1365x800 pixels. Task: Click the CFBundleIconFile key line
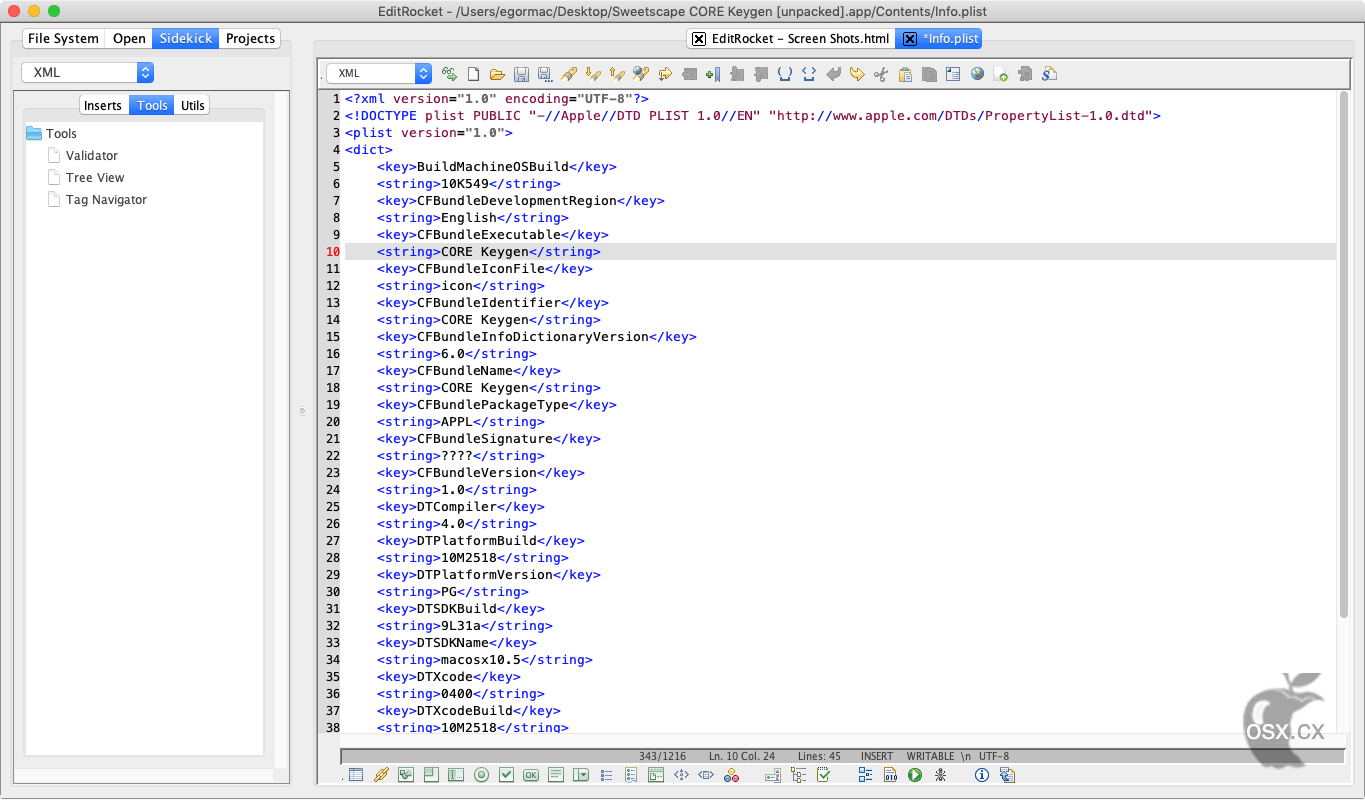point(484,269)
